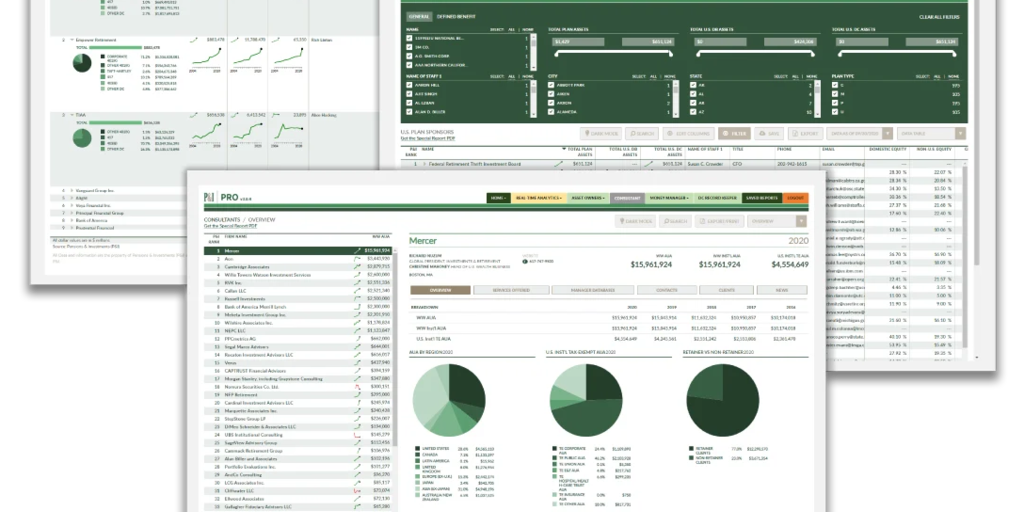Uncheck the AZ state checkbox
Screen dimensions: 1024x512
click(x=693, y=112)
